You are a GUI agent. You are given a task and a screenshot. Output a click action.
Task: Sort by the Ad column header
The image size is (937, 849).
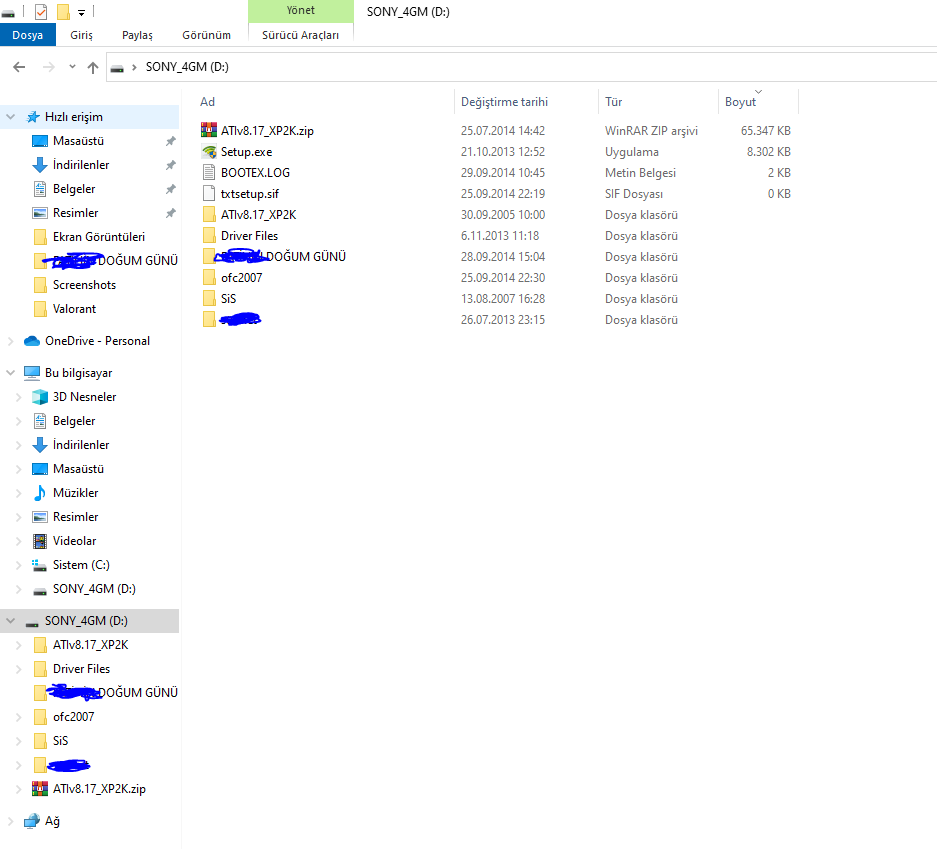[207, 102]
